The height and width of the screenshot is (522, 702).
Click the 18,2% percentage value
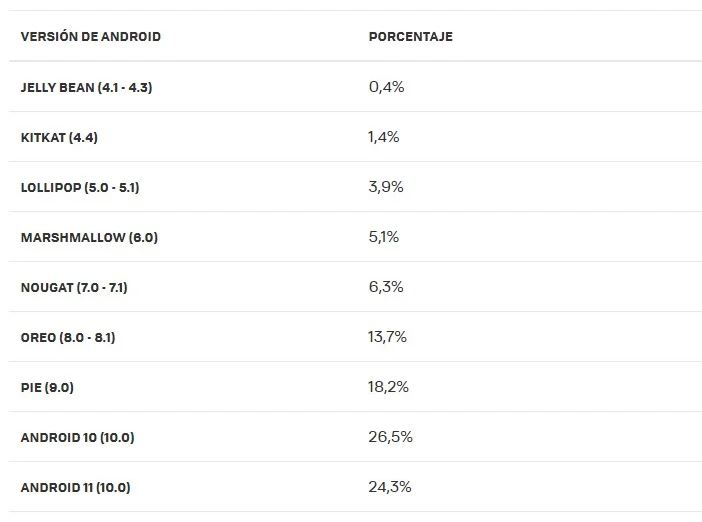(388, 387)
